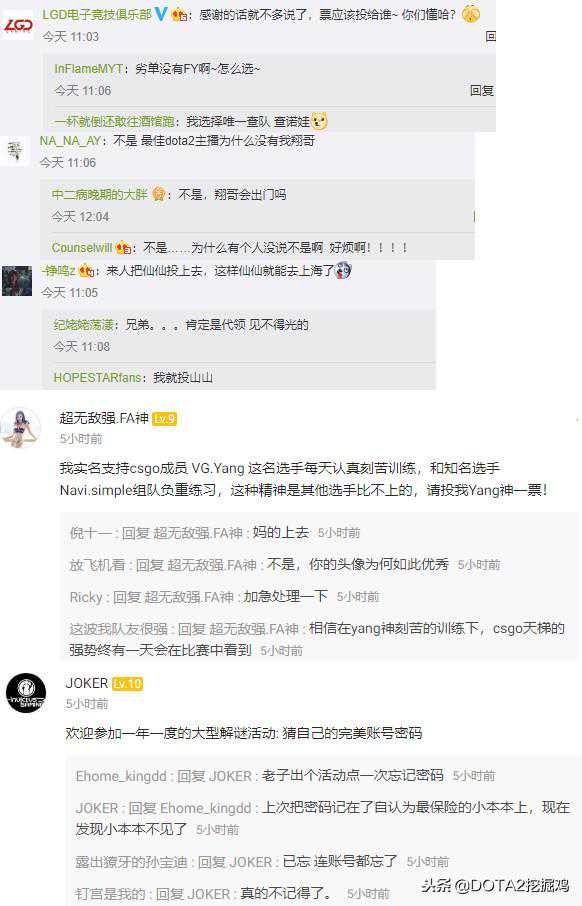Click the 超无敌强.FA神 username heading
Image resolution: width=582 pixels, height=906 pixels.
pyautogui.click(x=104, y=418)
